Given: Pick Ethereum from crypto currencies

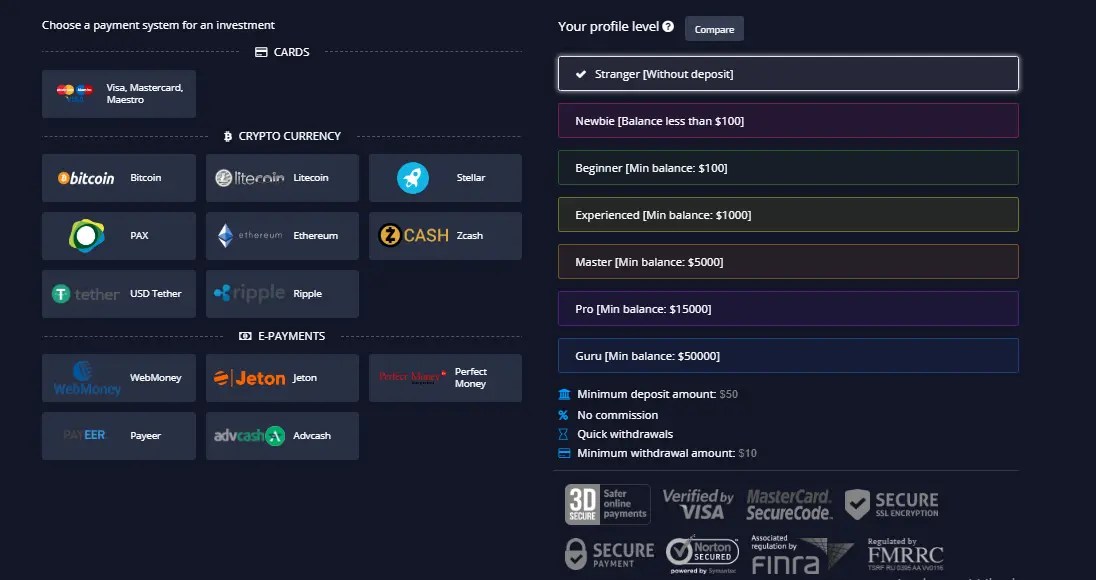Looking at the screenshot, I should point(281,235).
